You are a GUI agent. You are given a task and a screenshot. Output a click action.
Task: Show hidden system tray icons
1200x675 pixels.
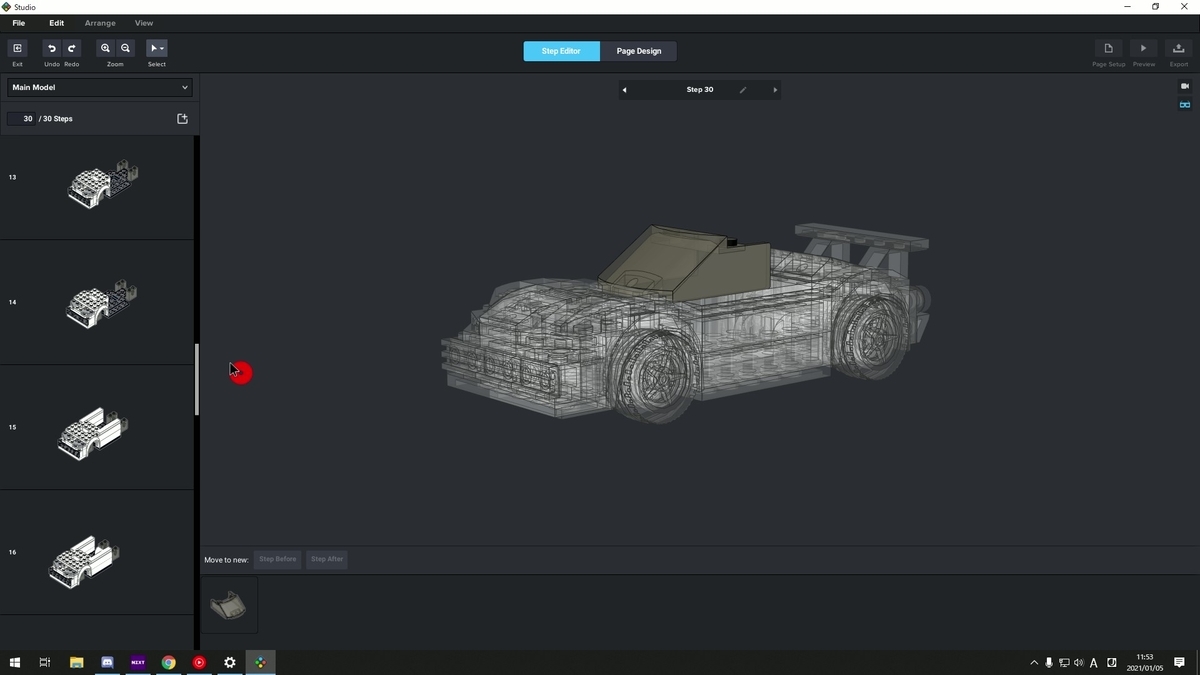click(x=1034, y=663)
